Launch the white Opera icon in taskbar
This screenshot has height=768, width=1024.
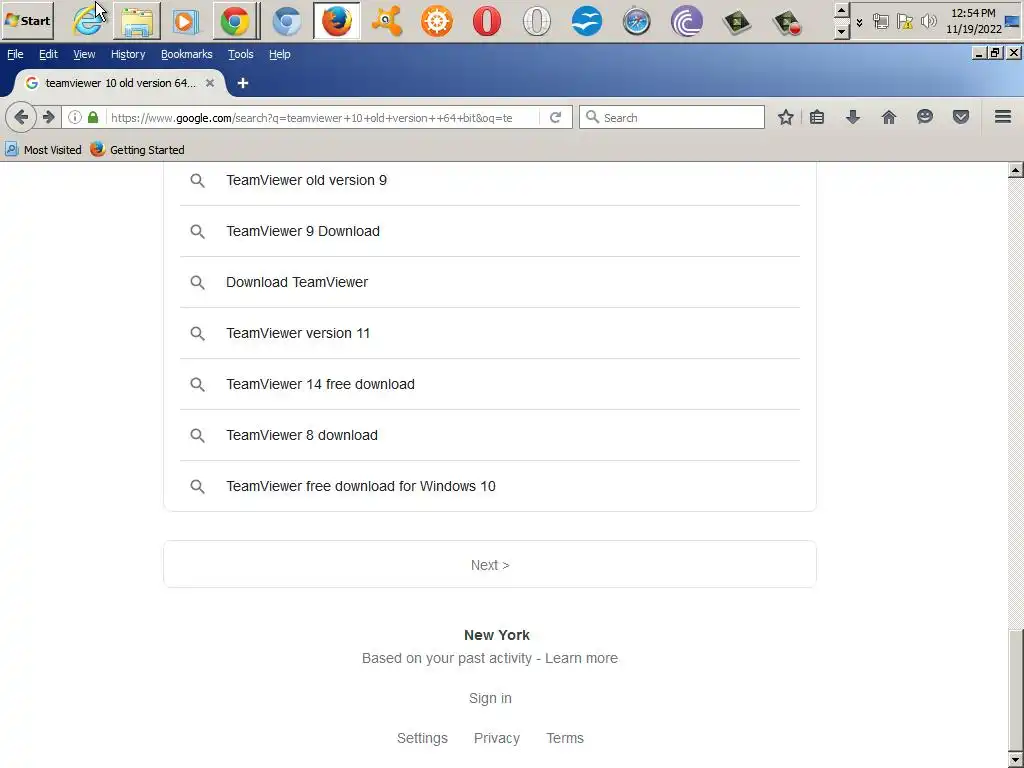click(x=537, y=21)
